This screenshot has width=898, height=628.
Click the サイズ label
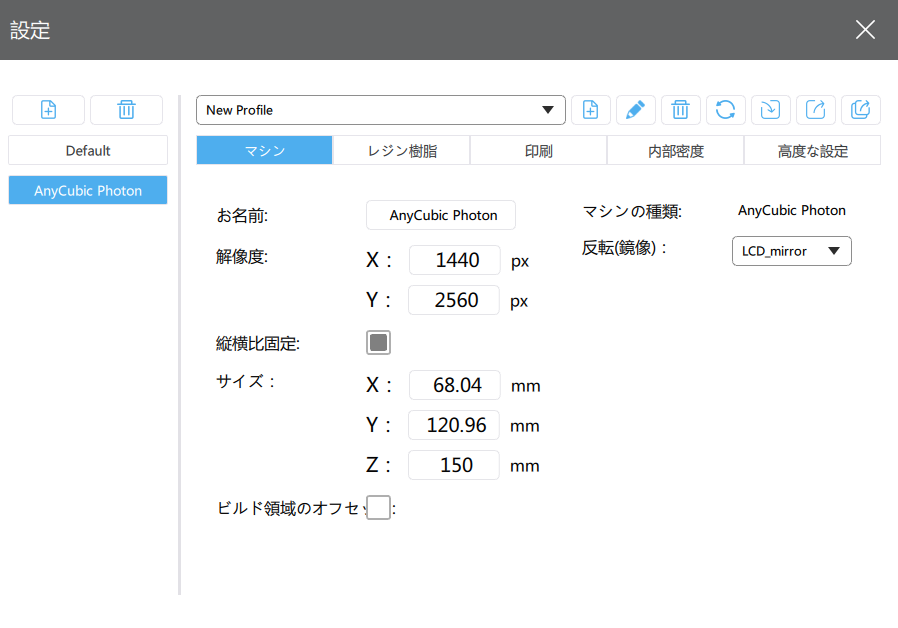[x=246, y=381]
